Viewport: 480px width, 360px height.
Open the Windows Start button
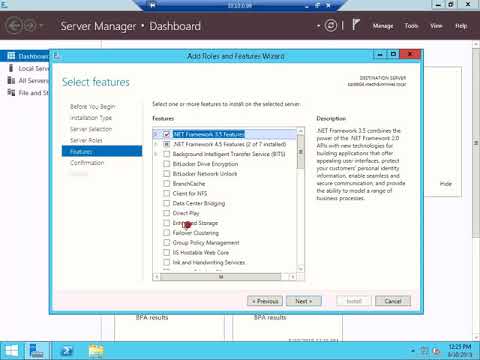[11, 351]
